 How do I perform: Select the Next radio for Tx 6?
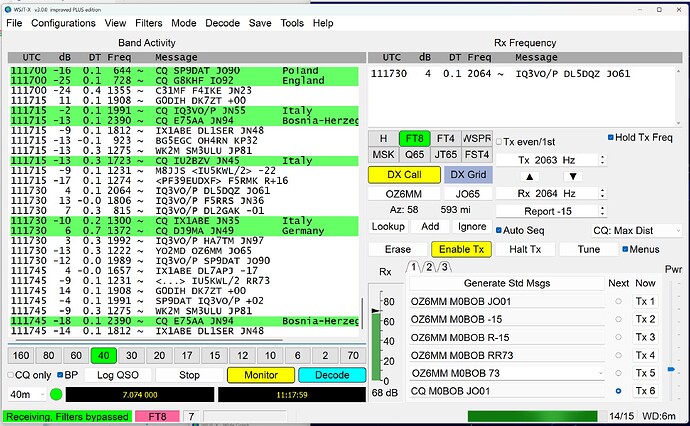pyautogui.click(x=618, y=391)
